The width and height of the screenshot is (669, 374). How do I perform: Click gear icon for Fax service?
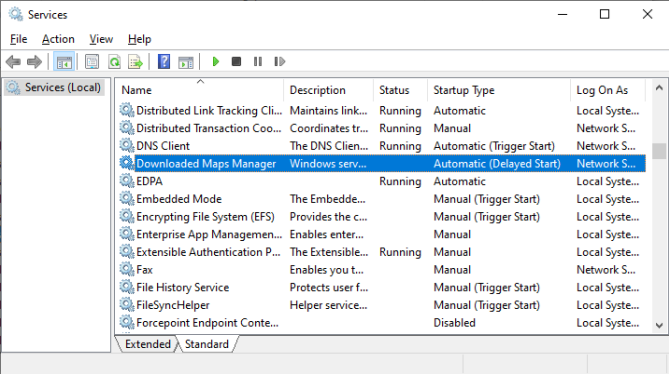(126, 270)
